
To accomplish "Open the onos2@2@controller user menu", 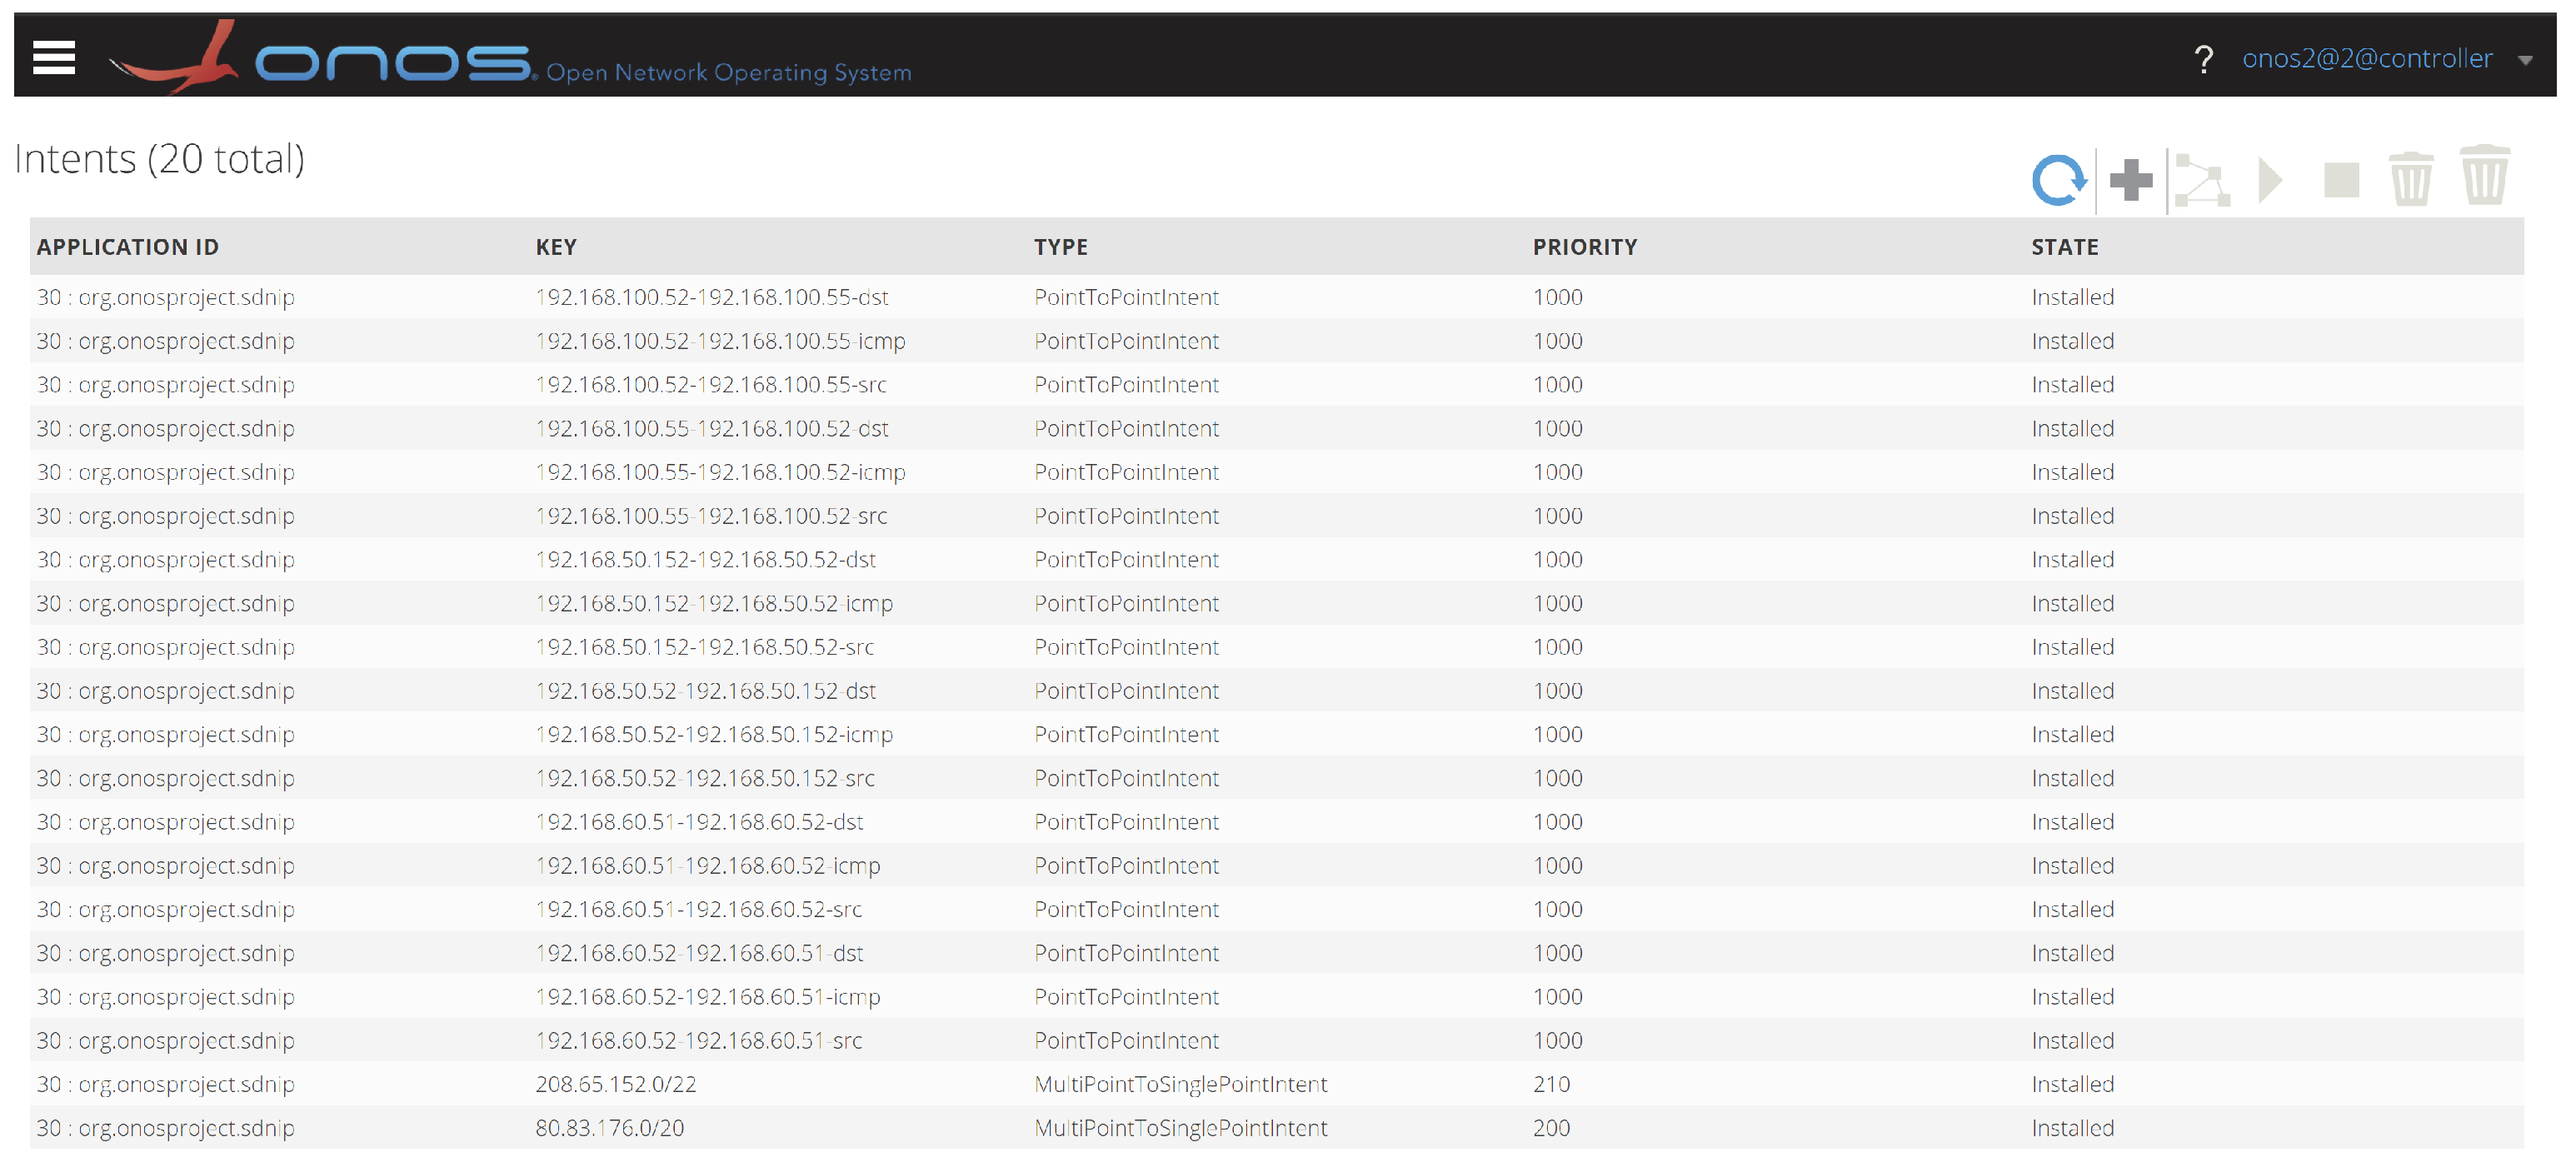I will [x=2366, y=59].
